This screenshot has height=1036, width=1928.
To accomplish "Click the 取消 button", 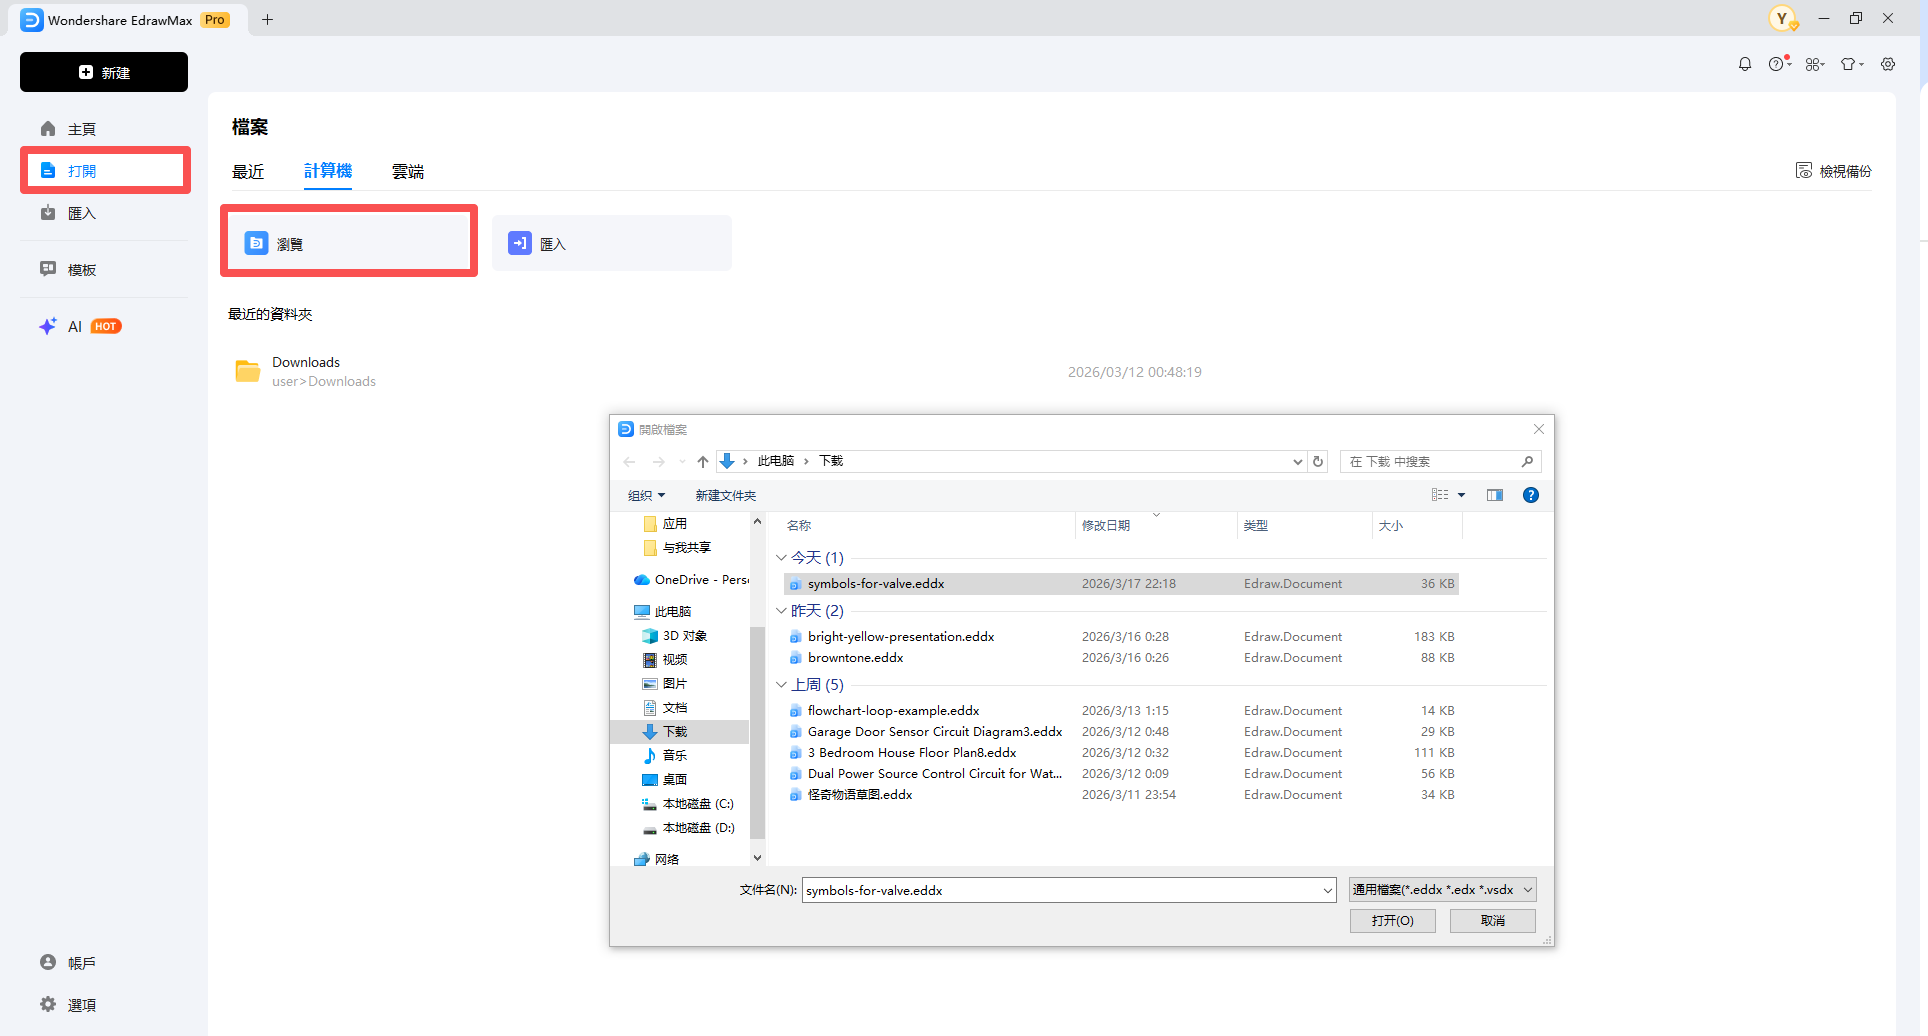I will (x=1492, y=921).
